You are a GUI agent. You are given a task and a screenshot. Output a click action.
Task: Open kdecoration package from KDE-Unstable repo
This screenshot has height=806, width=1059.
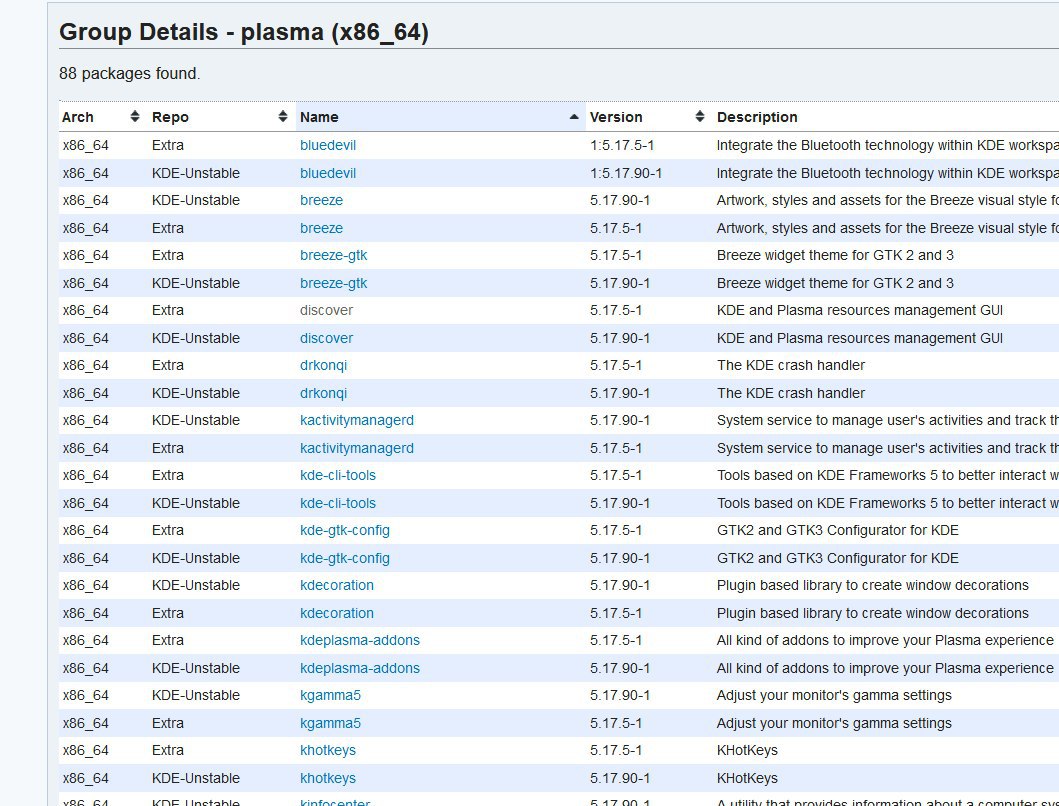(x=336, y=585)
